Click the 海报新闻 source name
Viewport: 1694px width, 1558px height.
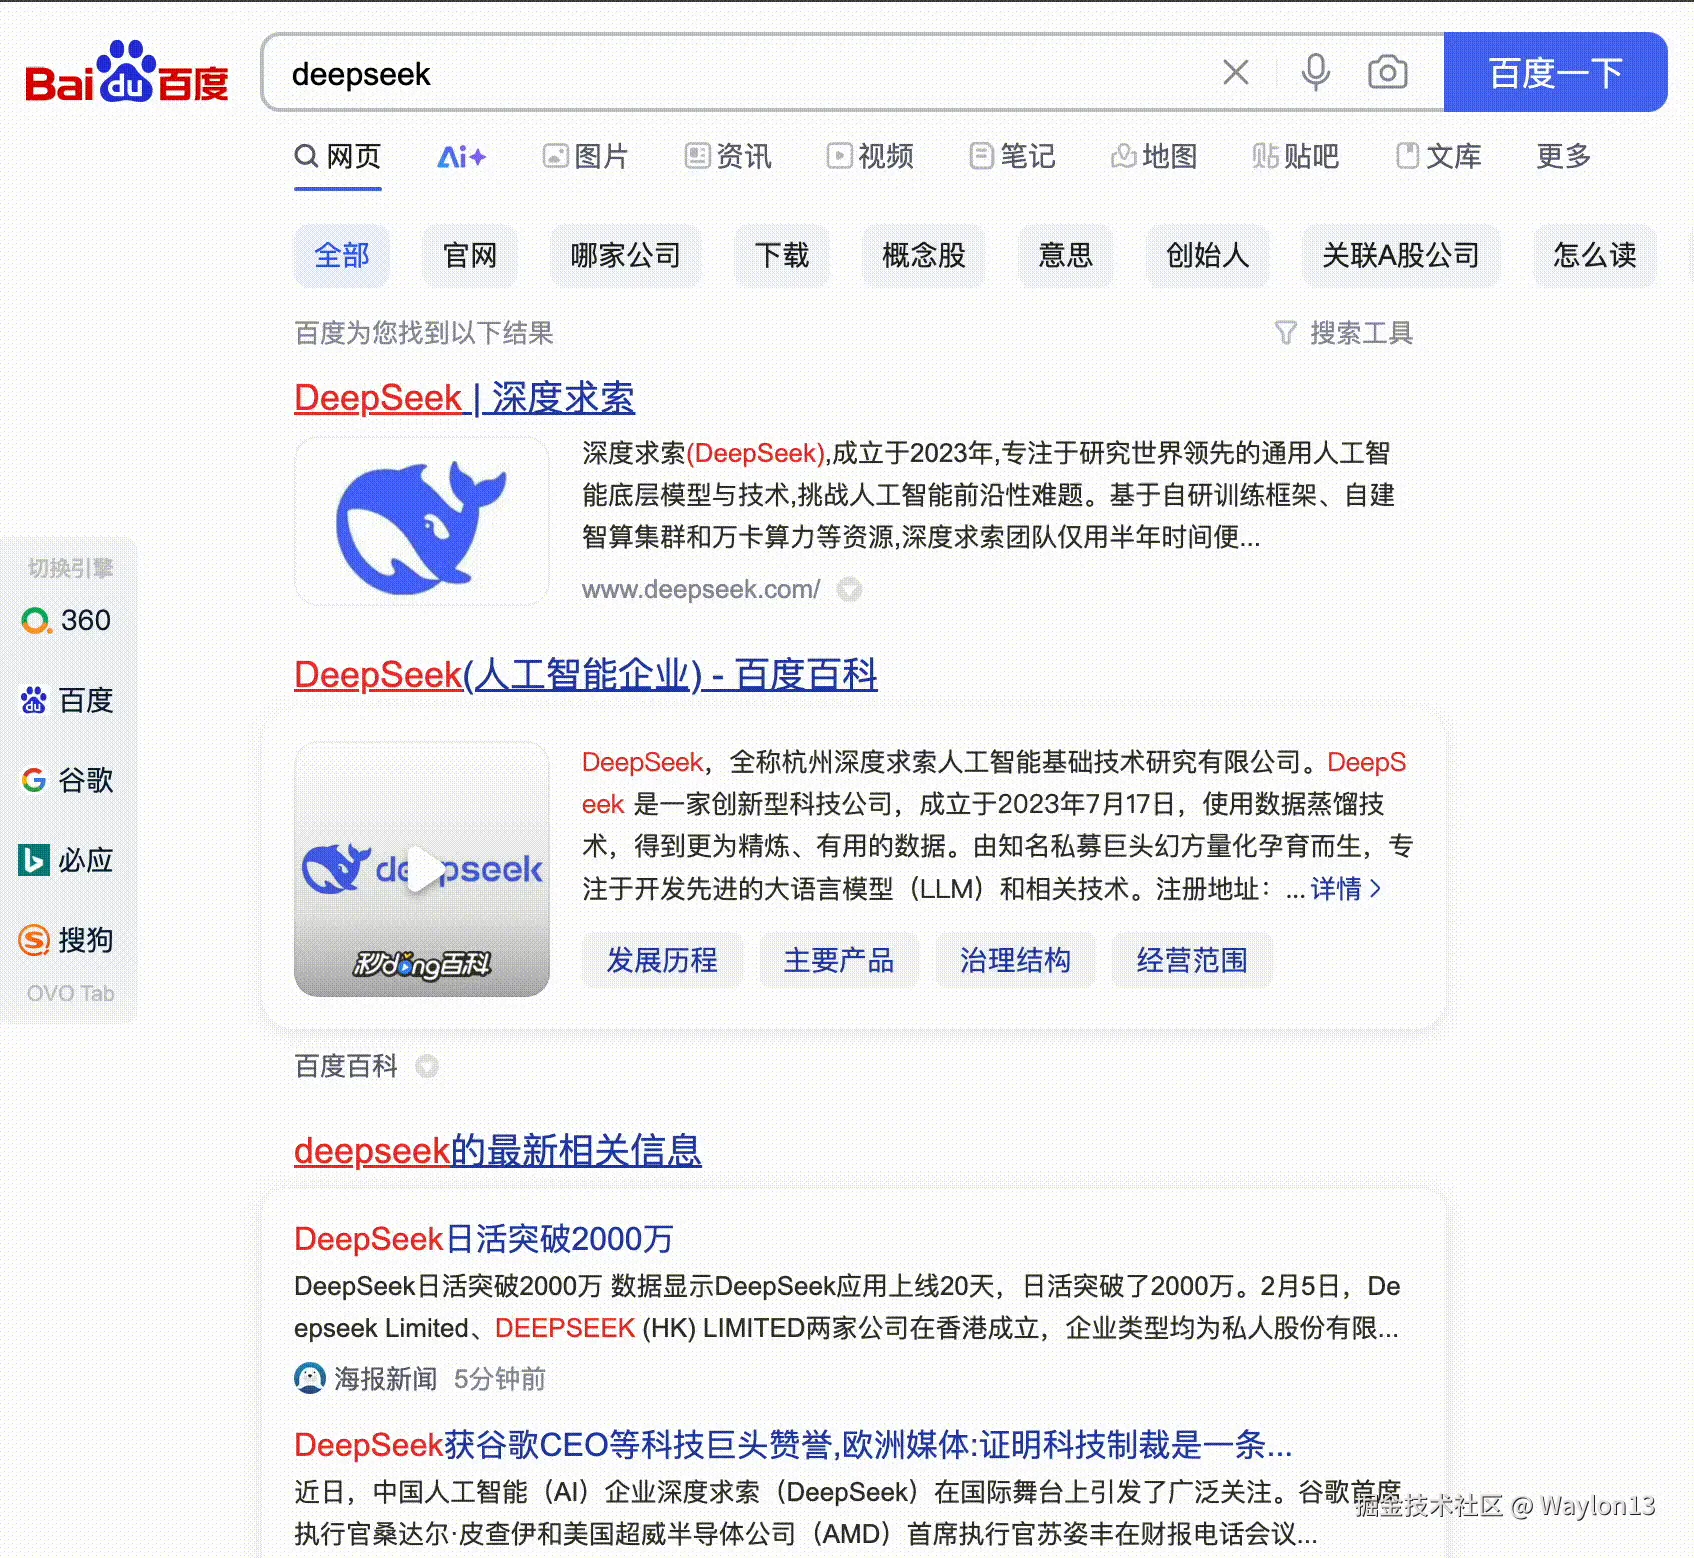coord(386,1379)
